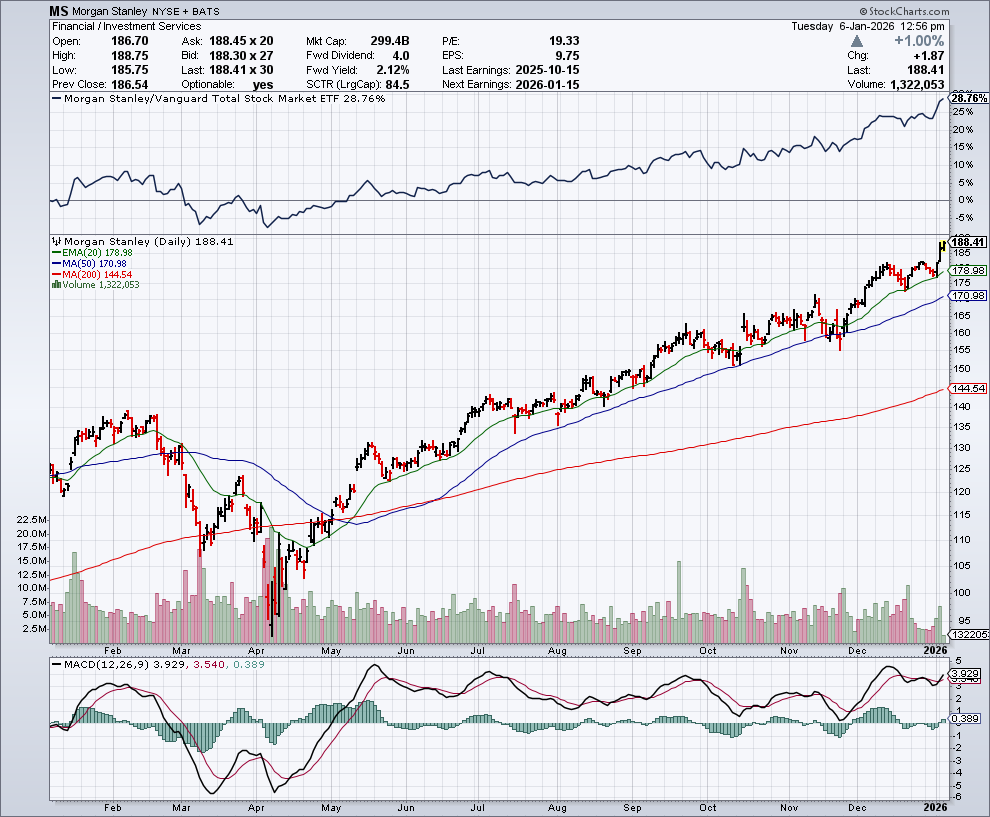Click the MACD(12,26,9) indicator label
This screenshot has width=990, height=817.
99,663
